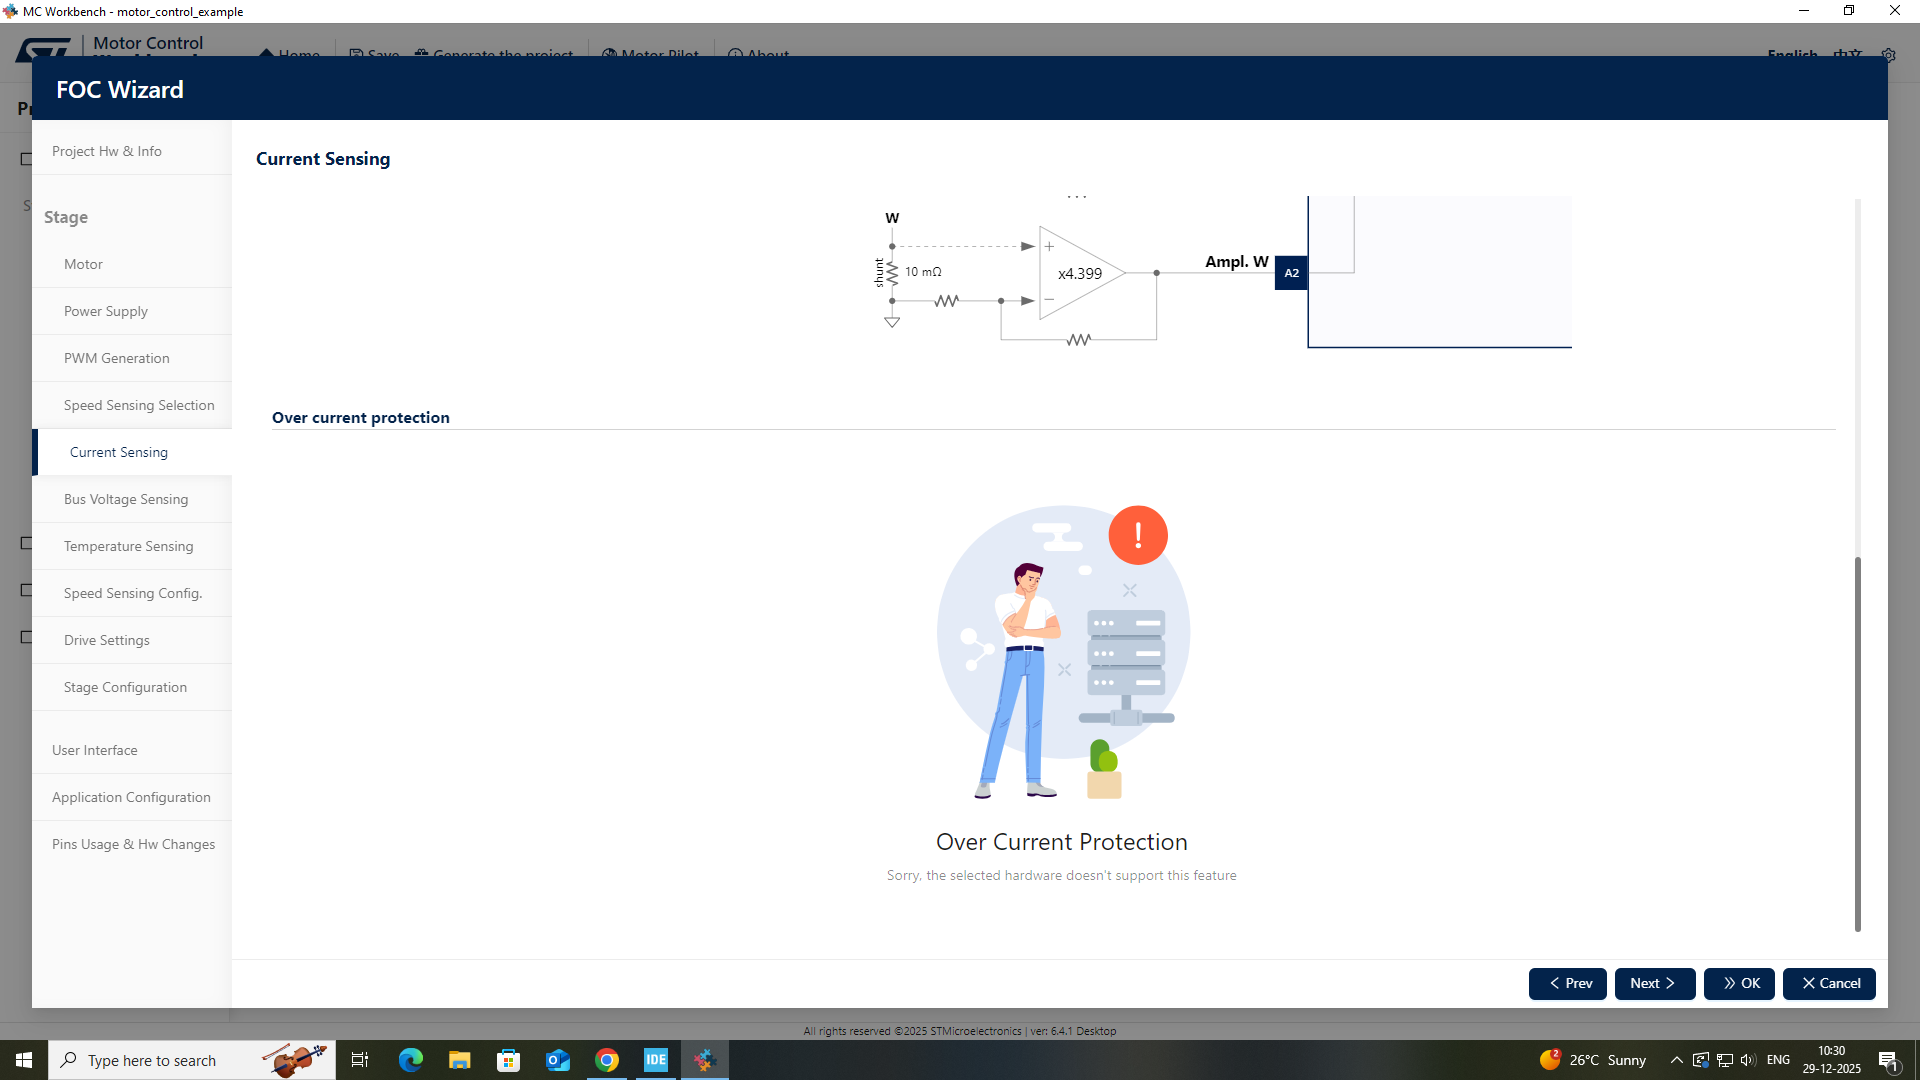This screenshot has width=1920, height=1080.
Task: Open notification center icon
Action: pos(1888,1060)
